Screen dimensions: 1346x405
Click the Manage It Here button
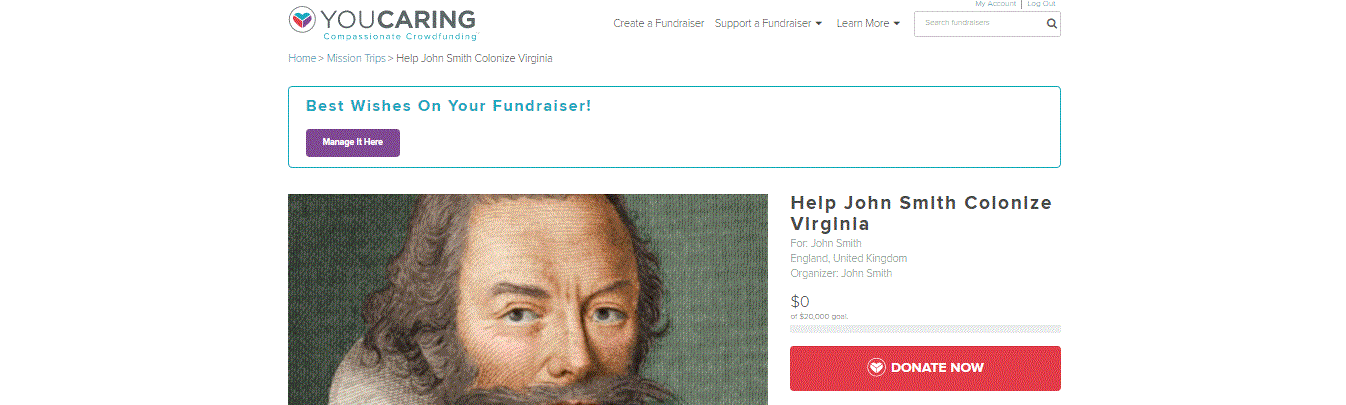(x=353, y=143)
